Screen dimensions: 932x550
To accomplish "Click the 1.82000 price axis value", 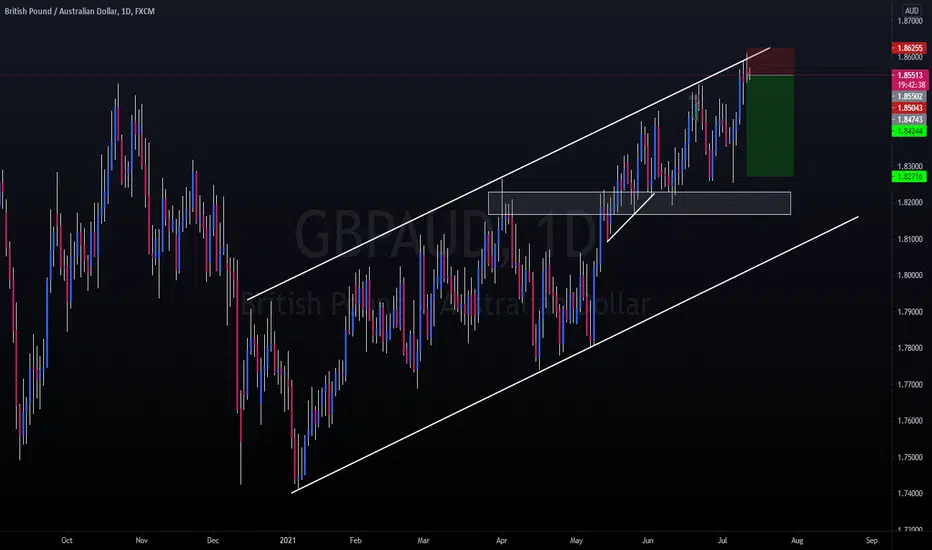I will tap(910, 203).
